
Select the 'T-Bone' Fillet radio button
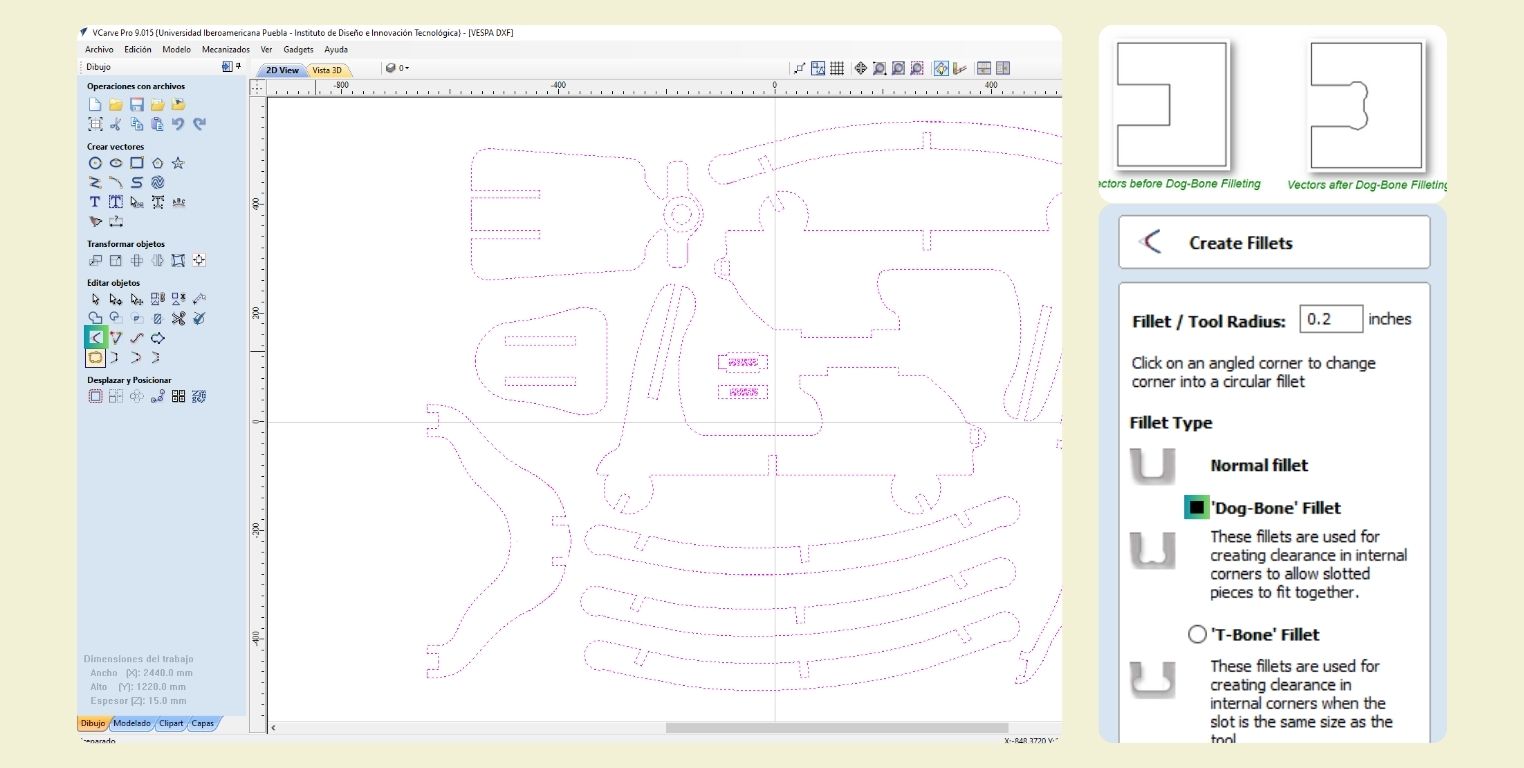pyautogui.click(x=1197, y=634)
